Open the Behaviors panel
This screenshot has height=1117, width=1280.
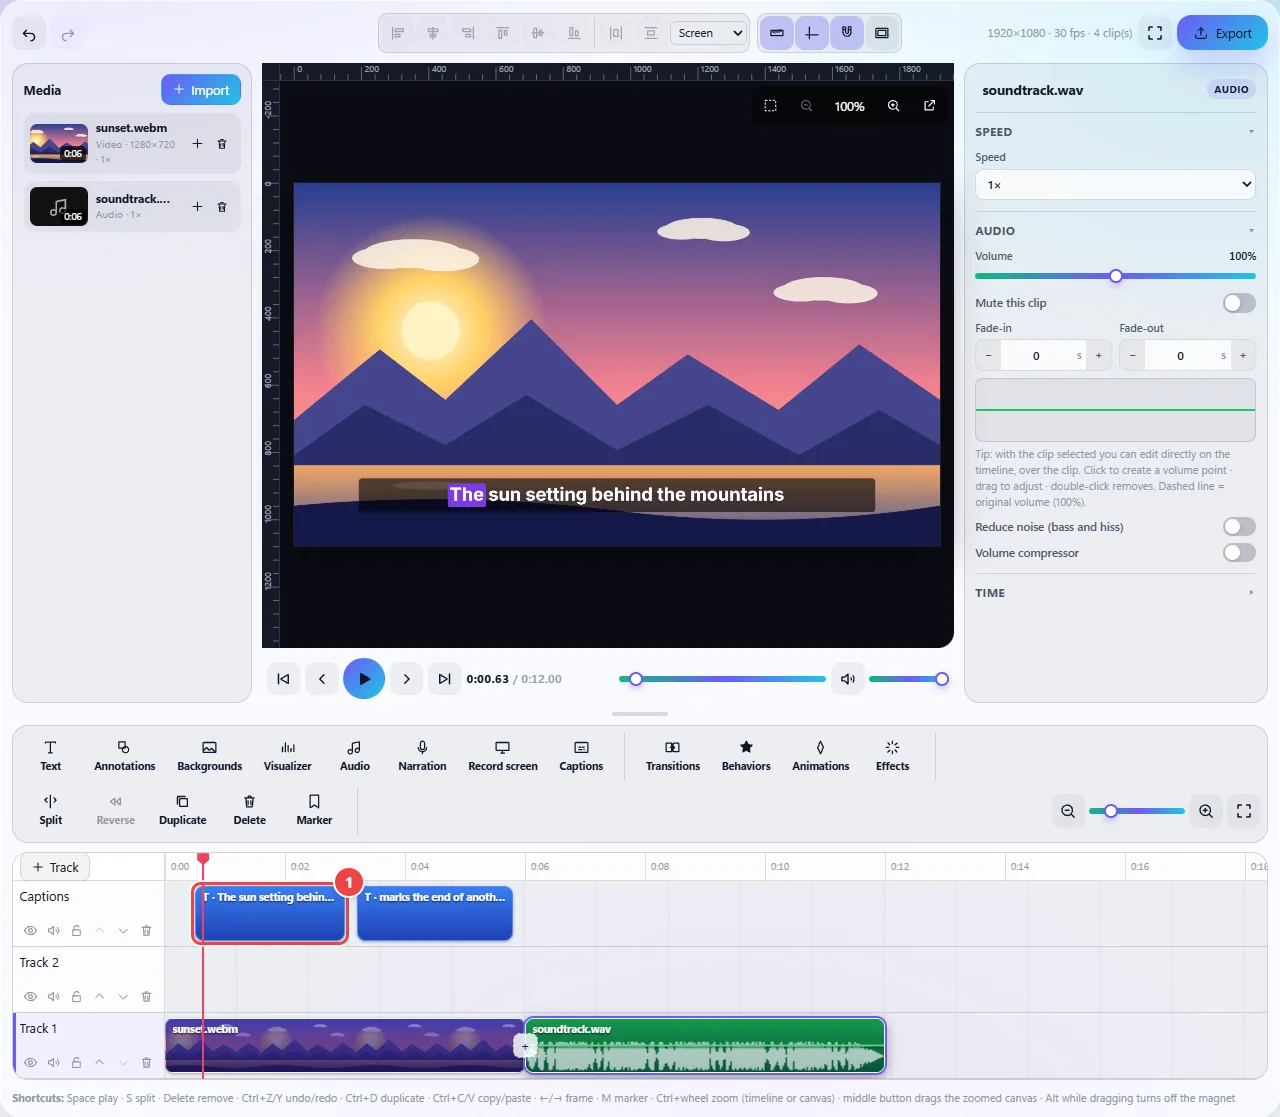pos(746,756)
